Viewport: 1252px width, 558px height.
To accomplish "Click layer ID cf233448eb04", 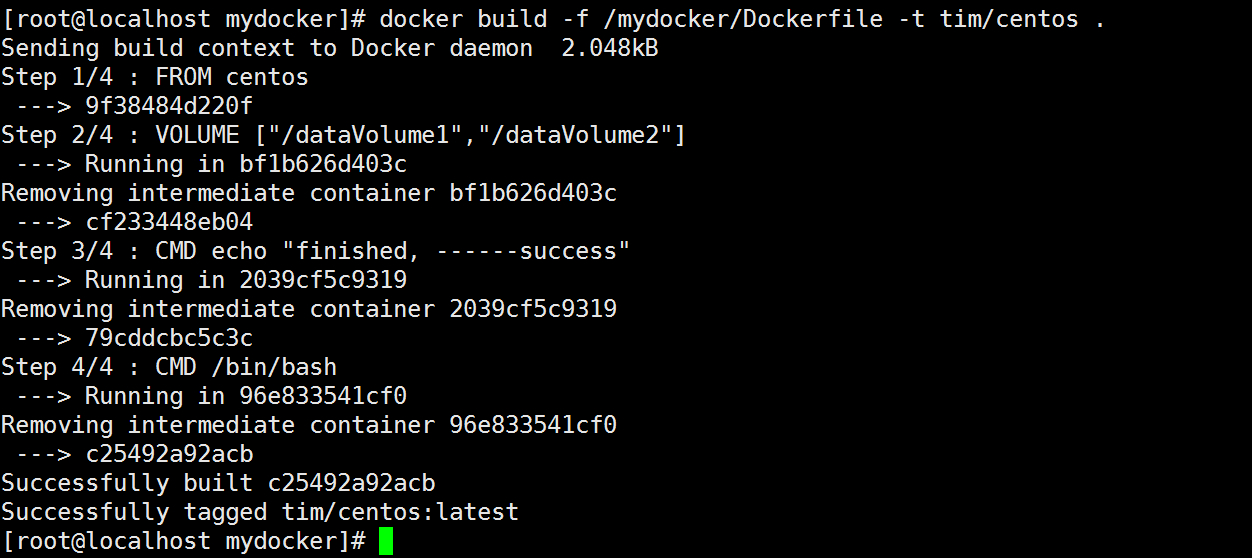I will [168, 222].
